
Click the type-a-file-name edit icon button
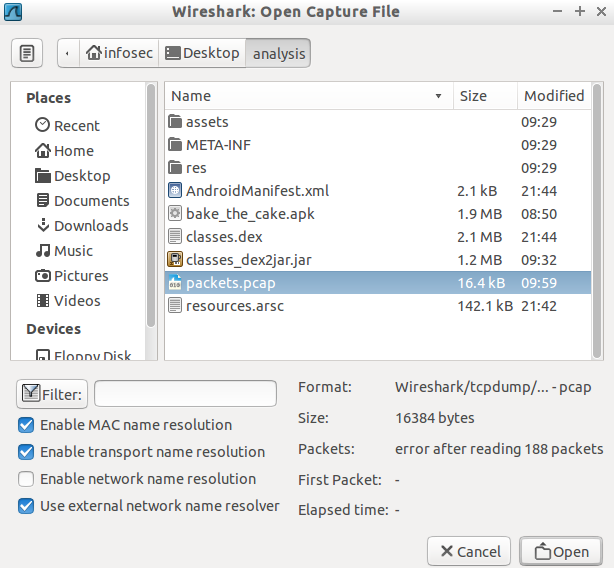(27, 53)
